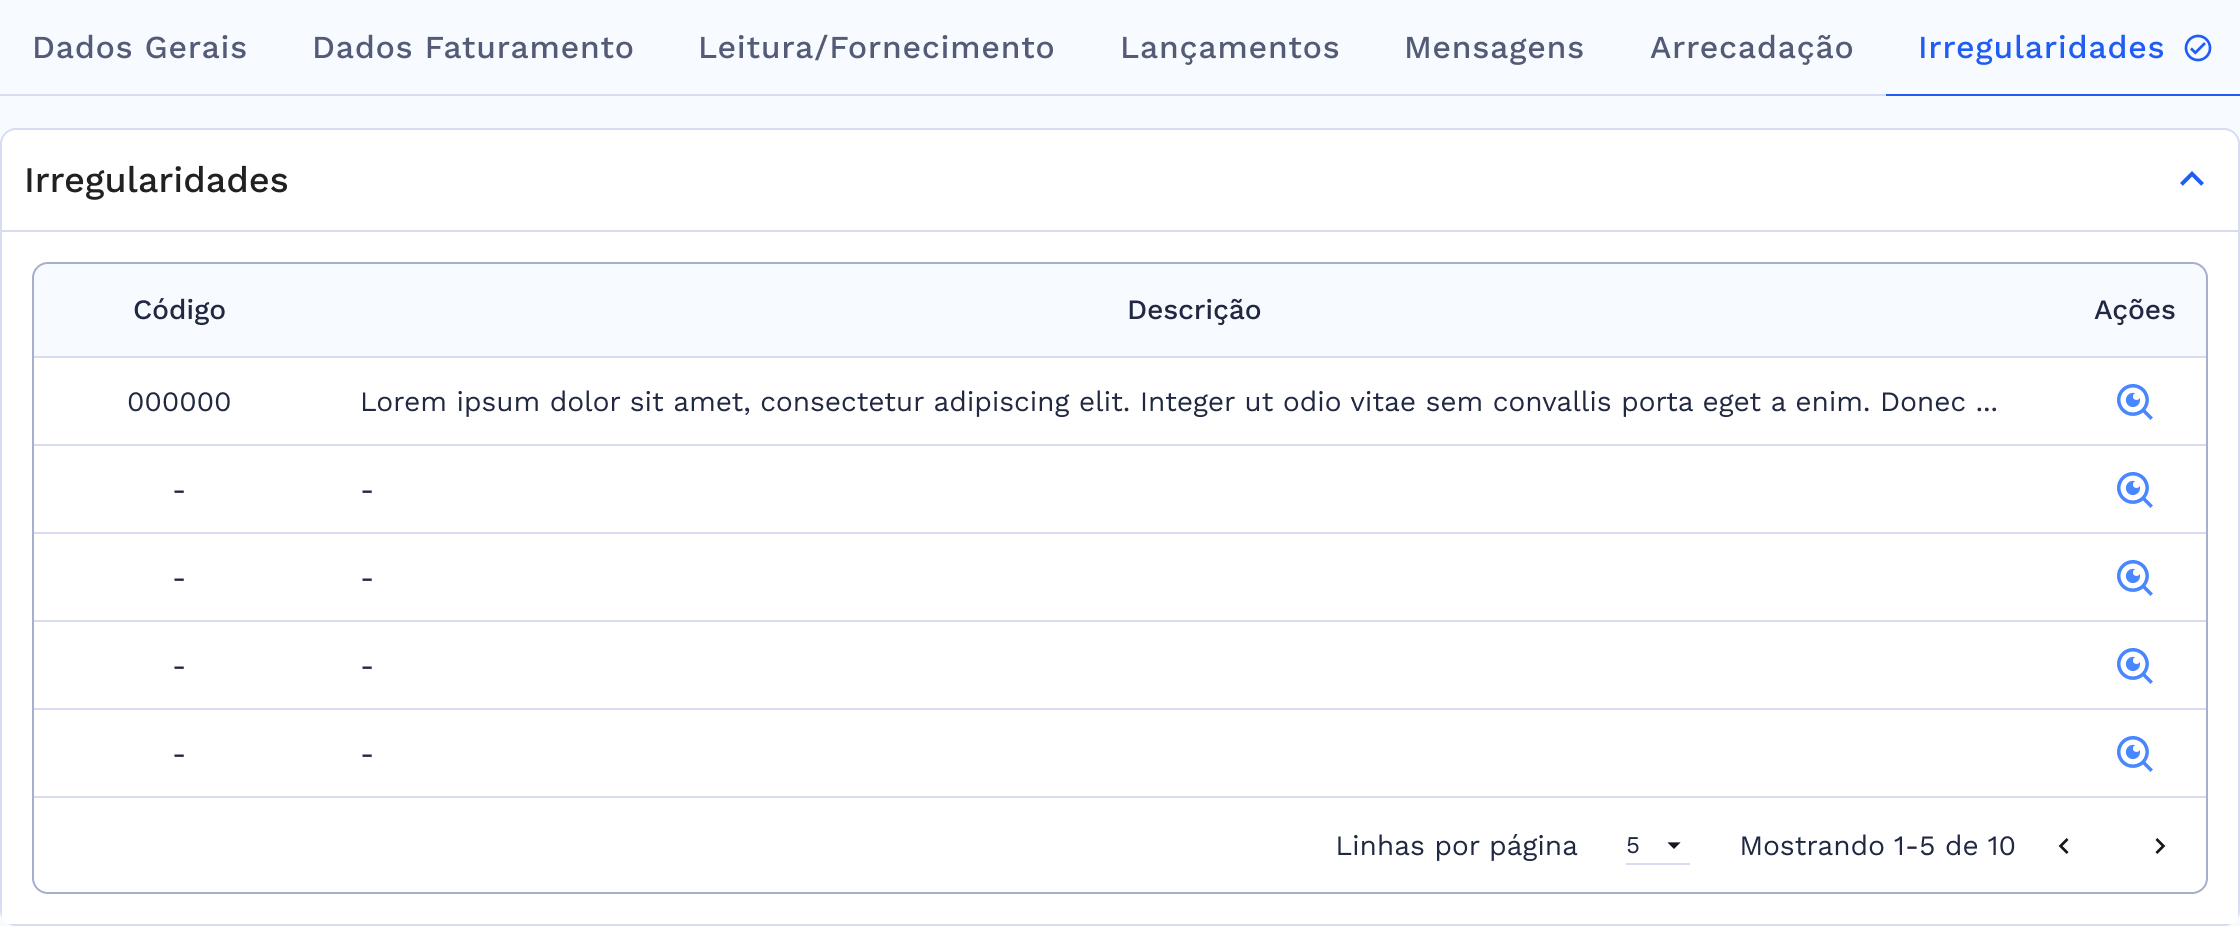Navigate to the Arrecadação tab

pos(1751,48)
